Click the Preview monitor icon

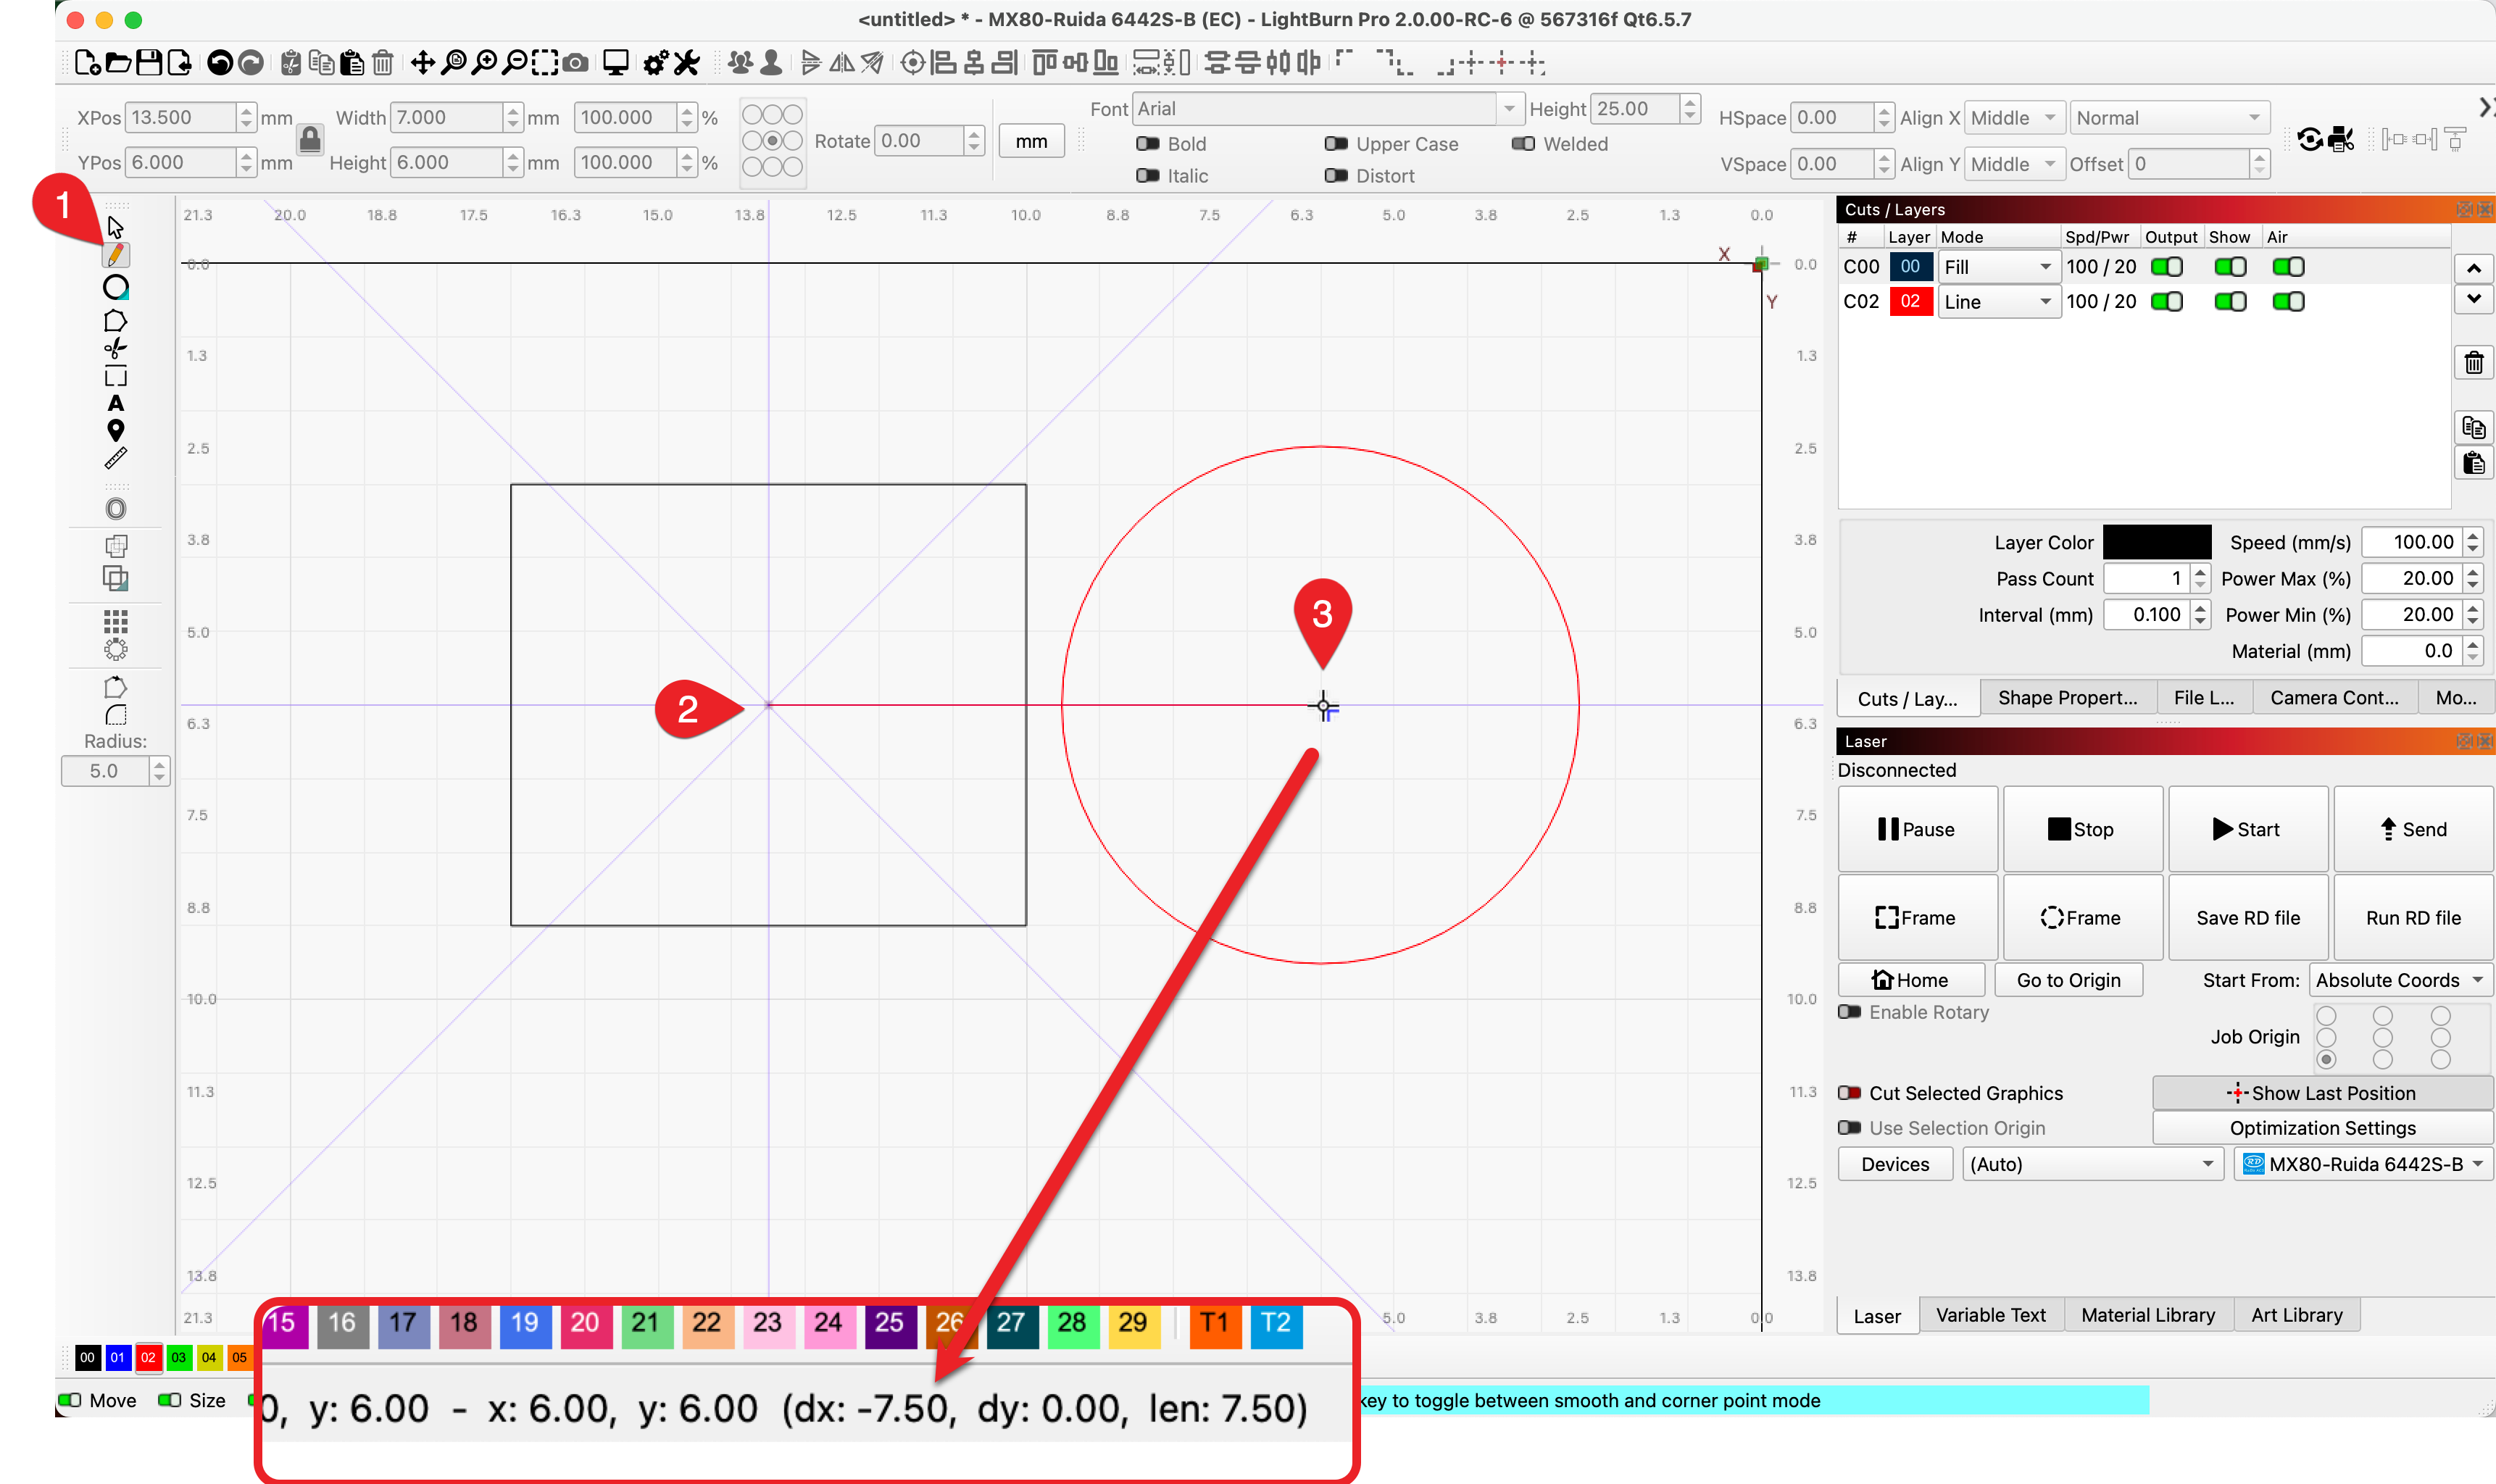pos(616,63)
